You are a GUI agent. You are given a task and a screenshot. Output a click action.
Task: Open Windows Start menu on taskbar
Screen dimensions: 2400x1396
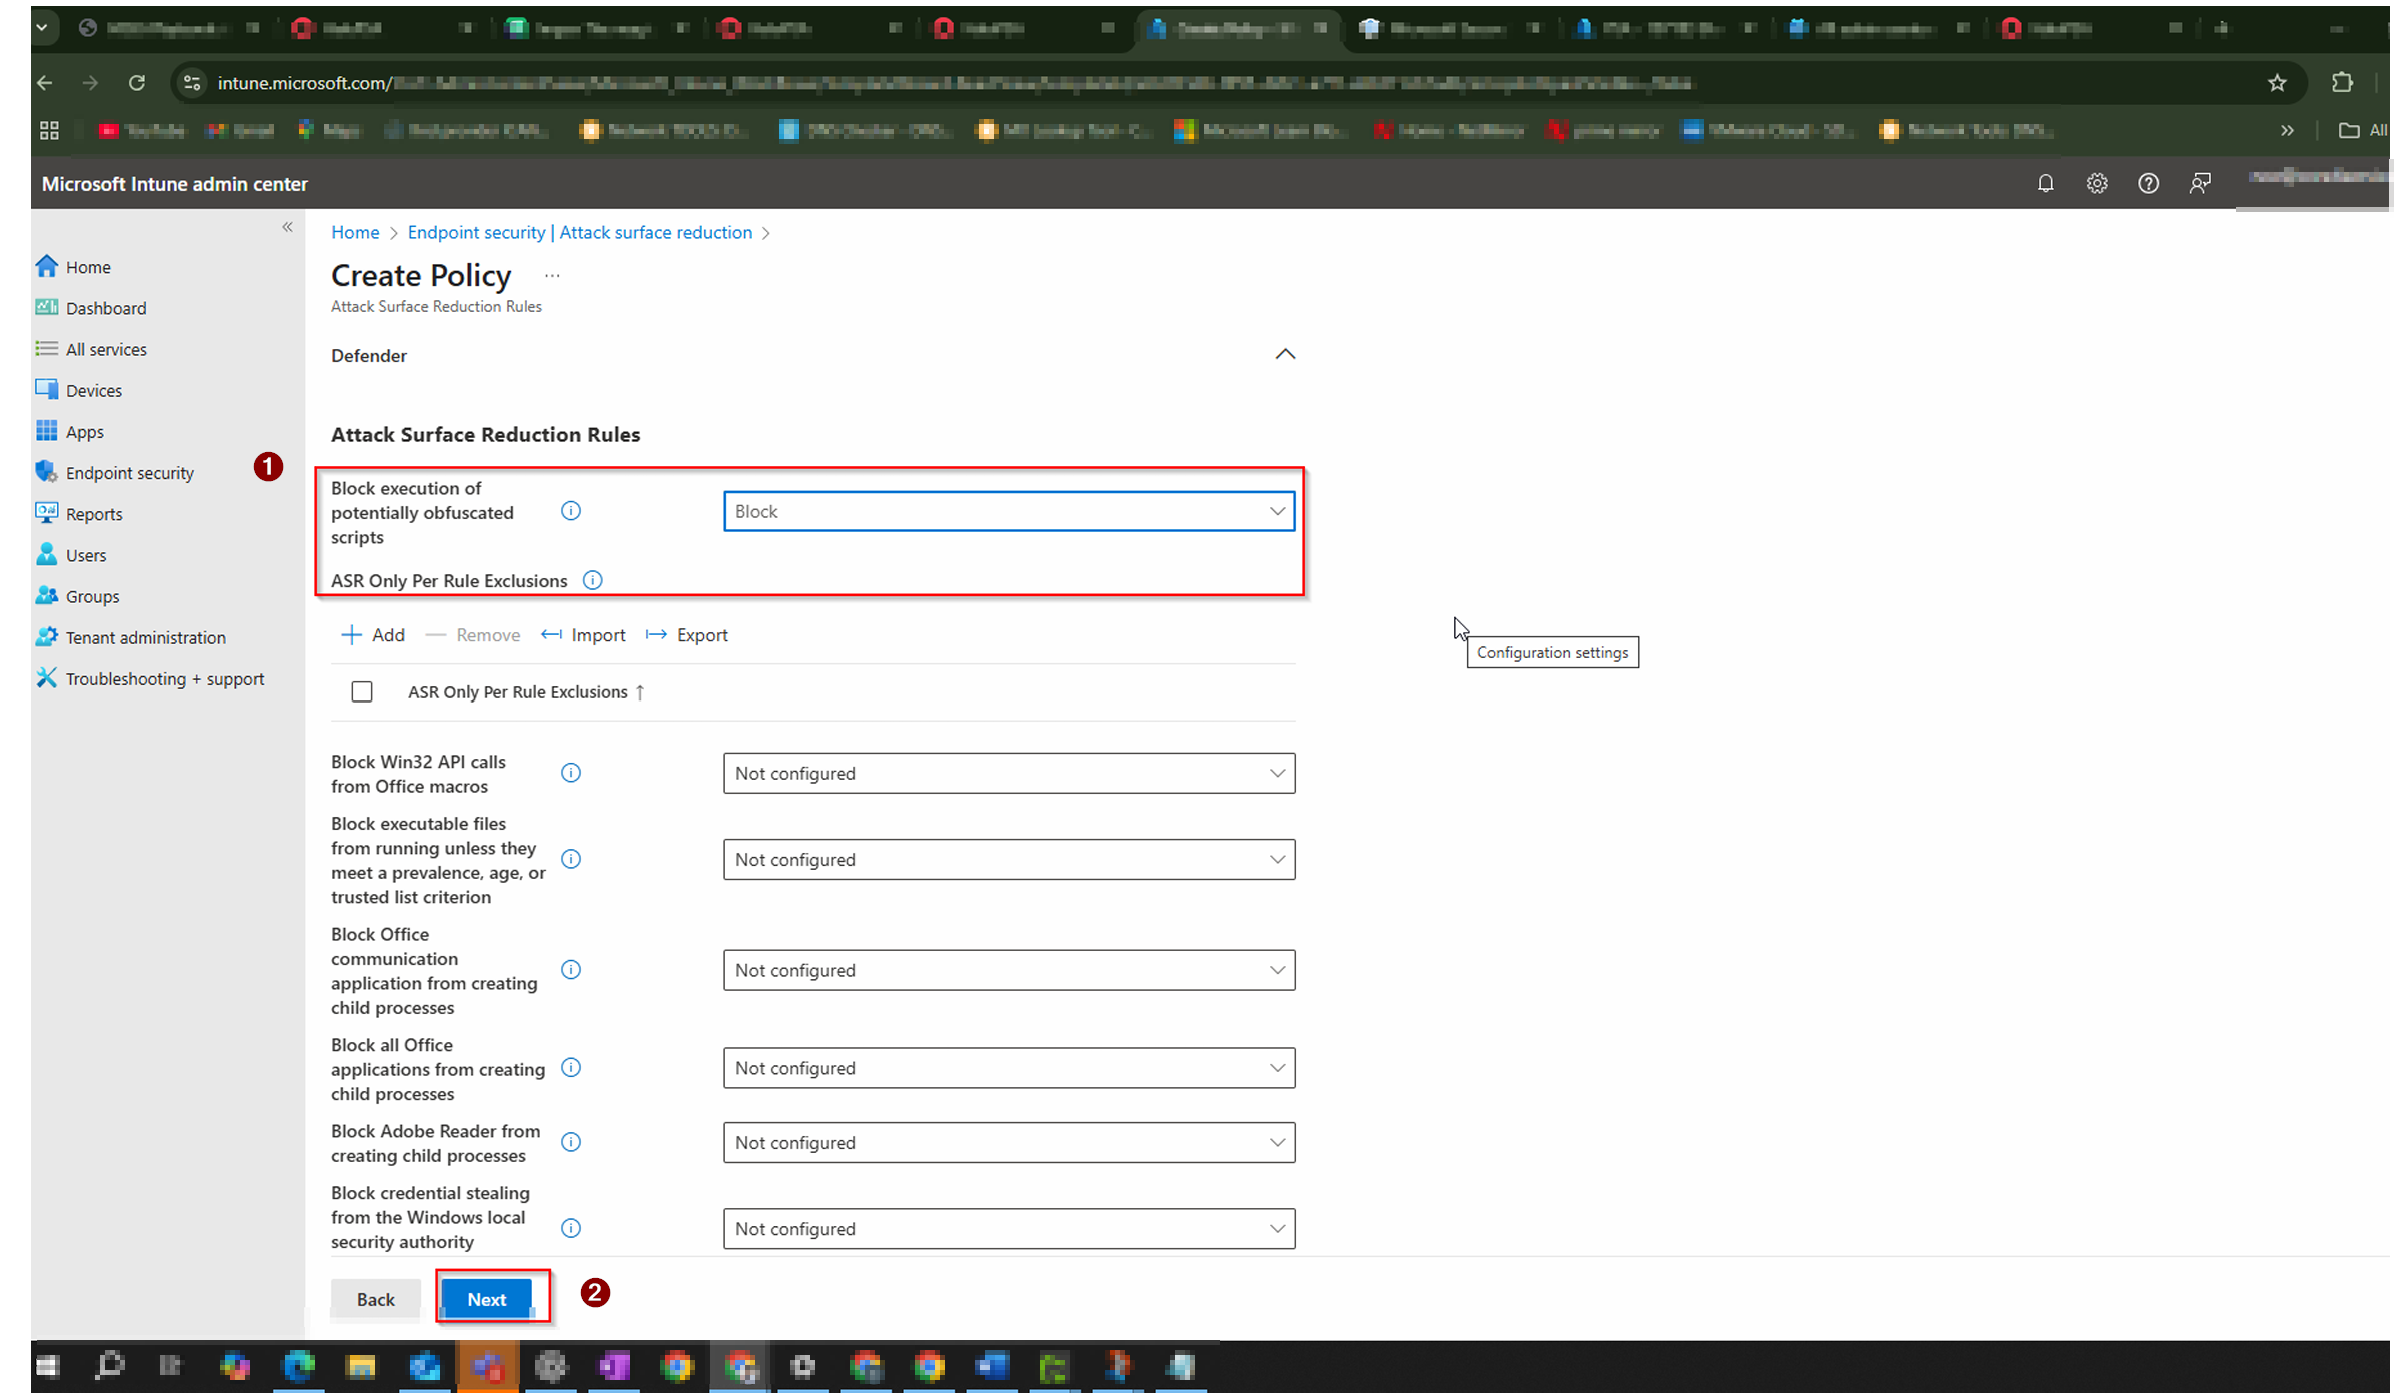pyautogui.click(x=48, y=1366)
